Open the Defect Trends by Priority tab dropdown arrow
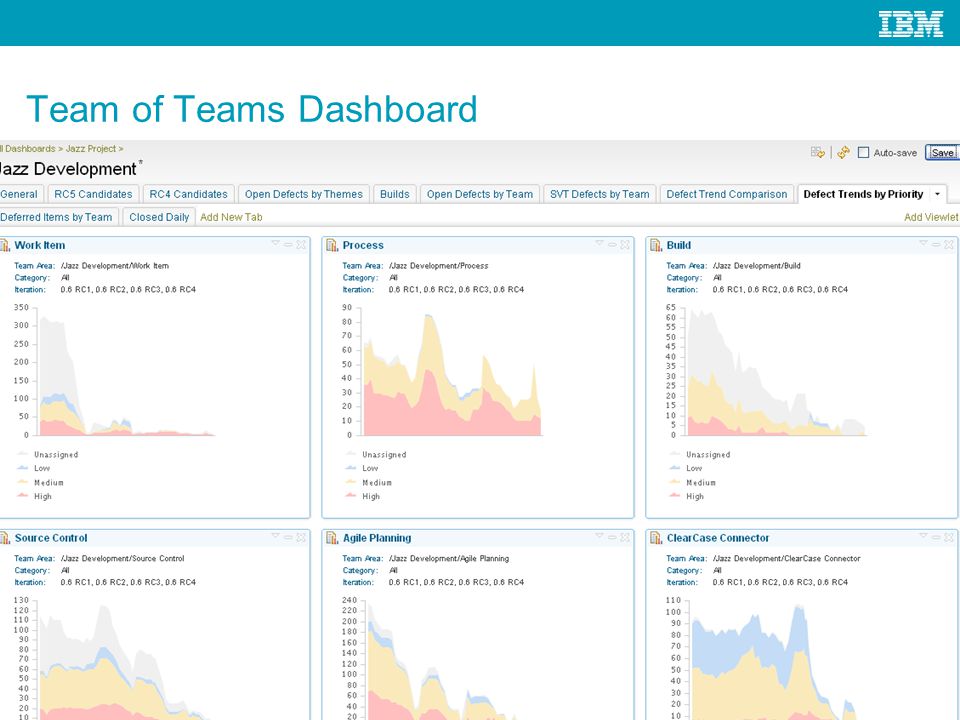960x720 pixels. (937, 194)
